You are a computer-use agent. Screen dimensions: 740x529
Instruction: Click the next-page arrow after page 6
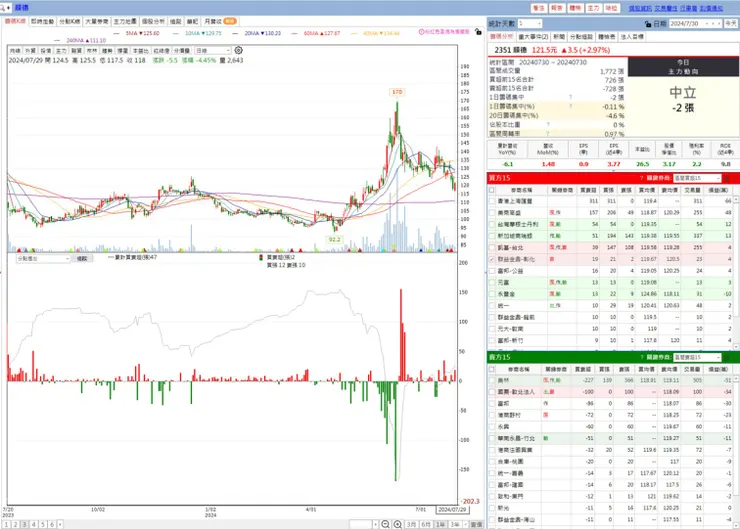[60, 524]
